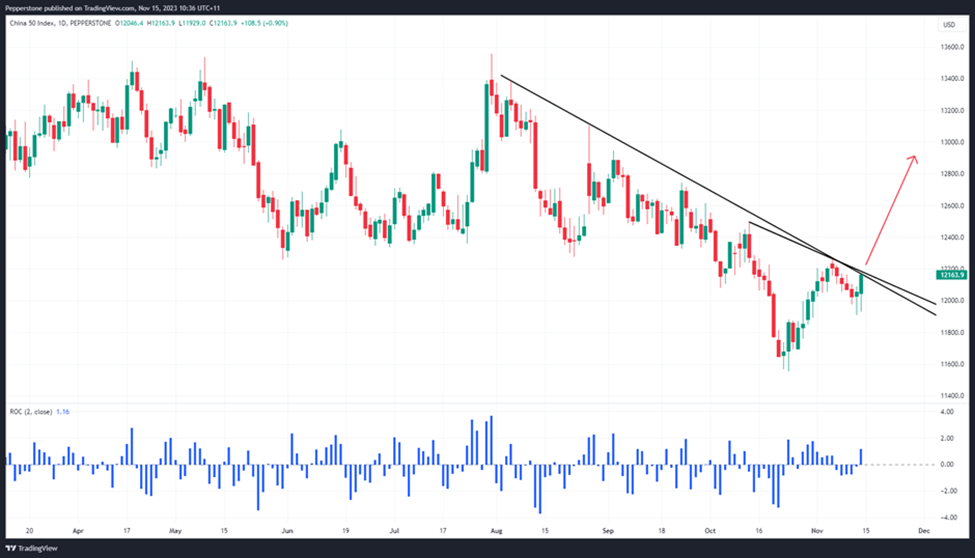Select the Aug date on time axis
Screen dimensions: 975x558
[500, 530]
